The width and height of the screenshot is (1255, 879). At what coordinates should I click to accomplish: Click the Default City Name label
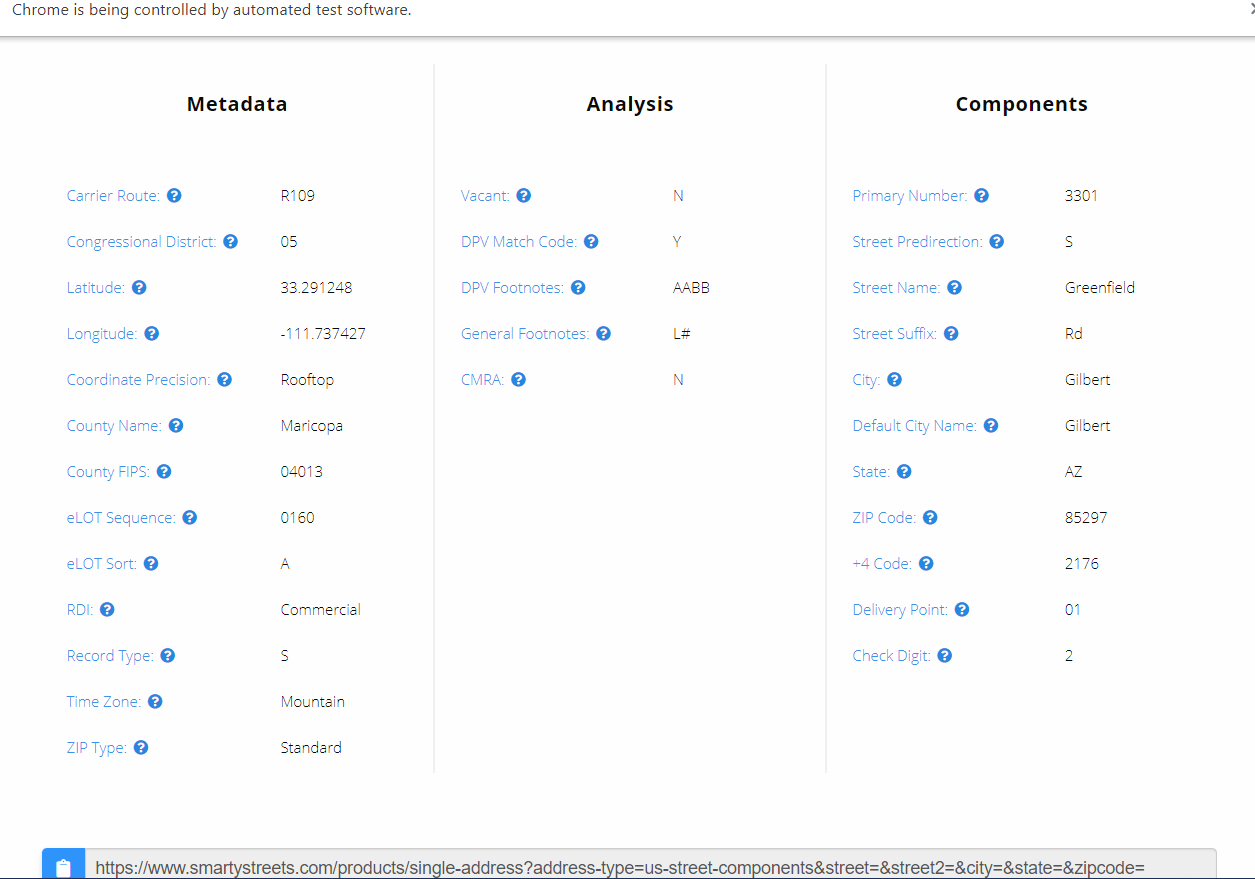(x=915, y=426)
